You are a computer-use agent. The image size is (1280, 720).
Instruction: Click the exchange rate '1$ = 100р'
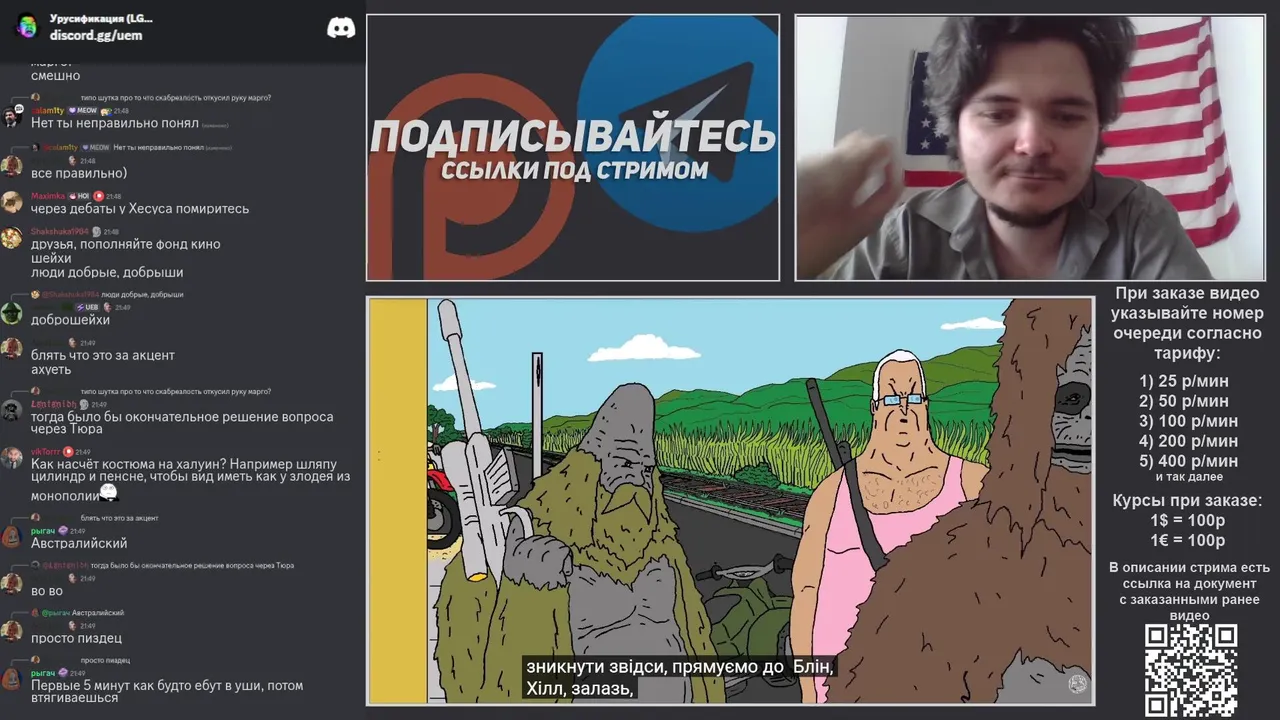click(1187, 520)
